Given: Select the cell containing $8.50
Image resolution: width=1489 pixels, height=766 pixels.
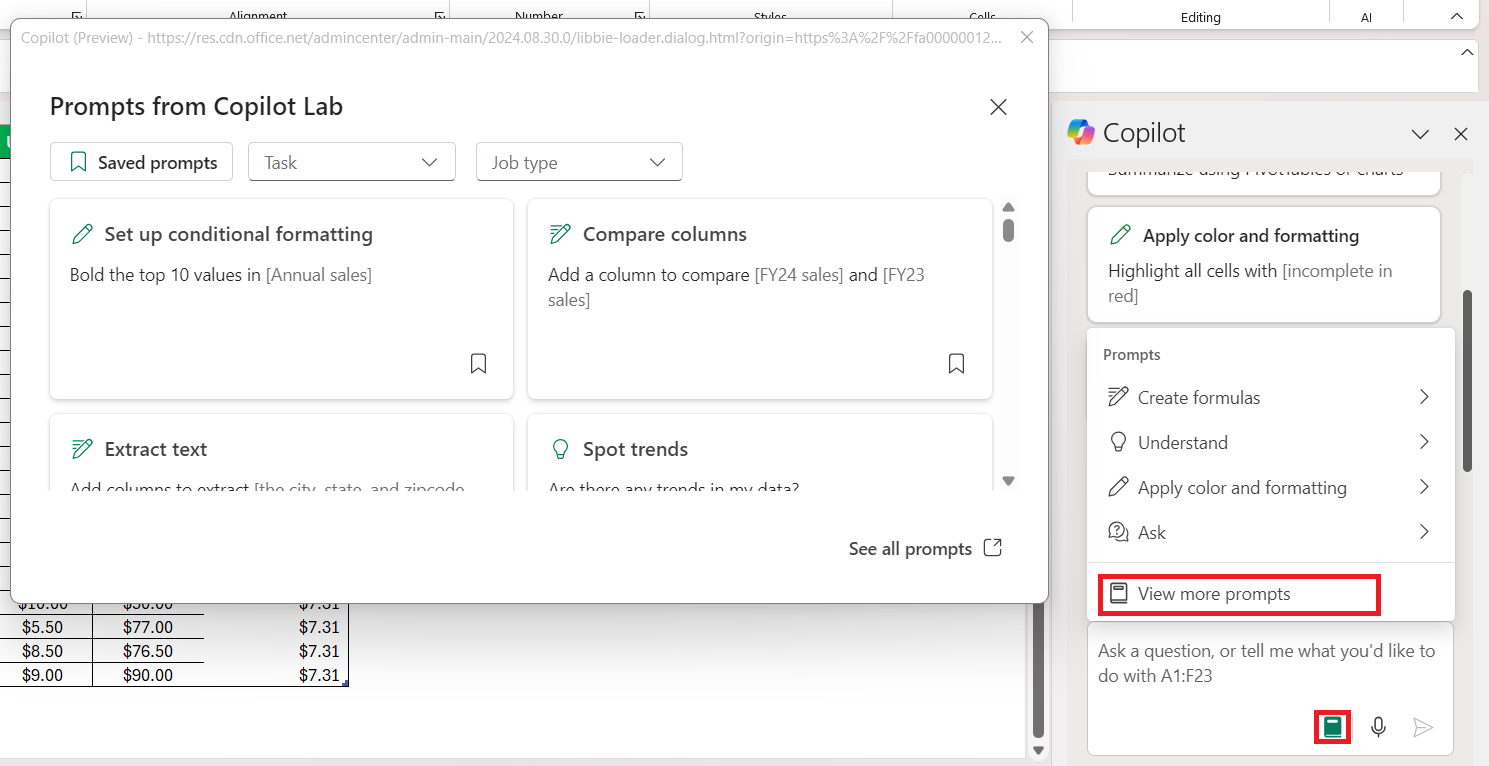Looking at the screenshot, I should 41,651.
